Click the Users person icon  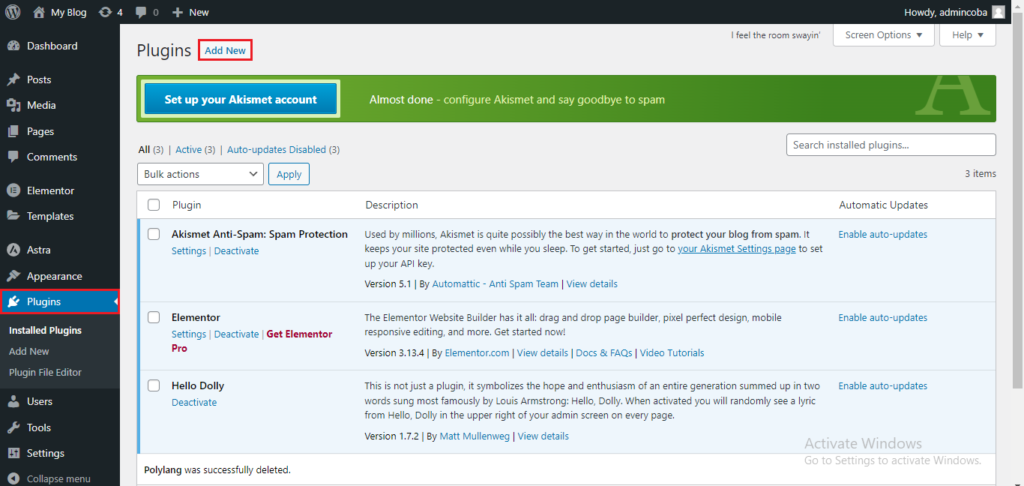point(13,401)
